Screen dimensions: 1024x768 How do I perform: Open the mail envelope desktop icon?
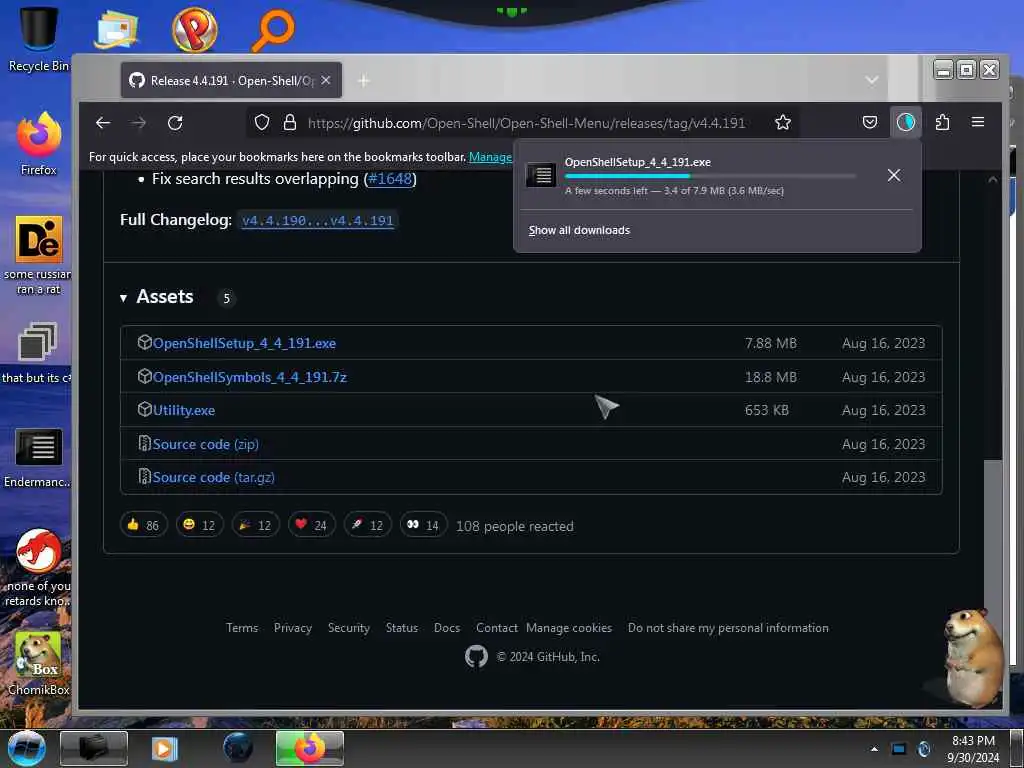tap(116, 29)
